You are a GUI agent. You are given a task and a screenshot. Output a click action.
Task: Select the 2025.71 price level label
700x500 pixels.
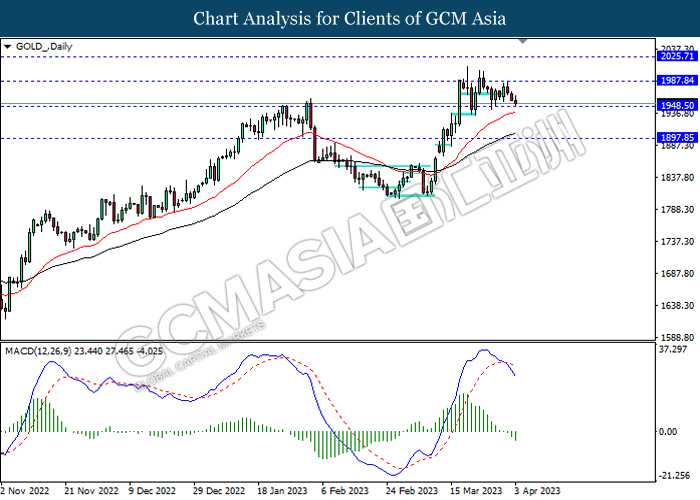pyautogui.click(x=677, y=56)
